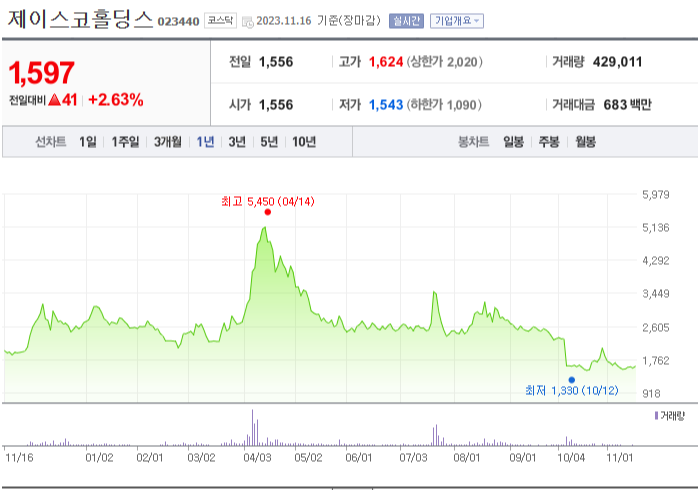This screenshot has width=698, height=490.
Task: Click the 거래량 value 429,011
Action: tap(617, 62)
